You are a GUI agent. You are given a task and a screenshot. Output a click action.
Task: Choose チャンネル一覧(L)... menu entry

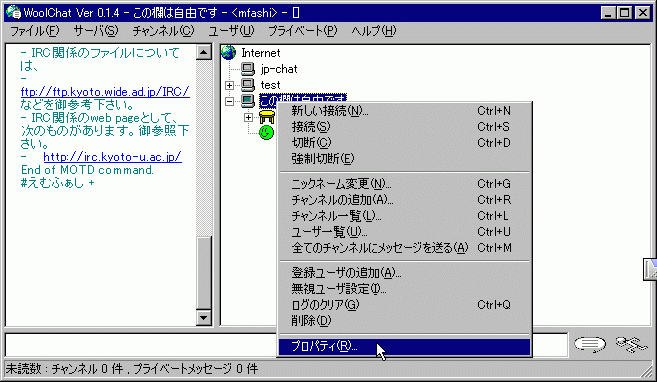(x=404, y=216)
